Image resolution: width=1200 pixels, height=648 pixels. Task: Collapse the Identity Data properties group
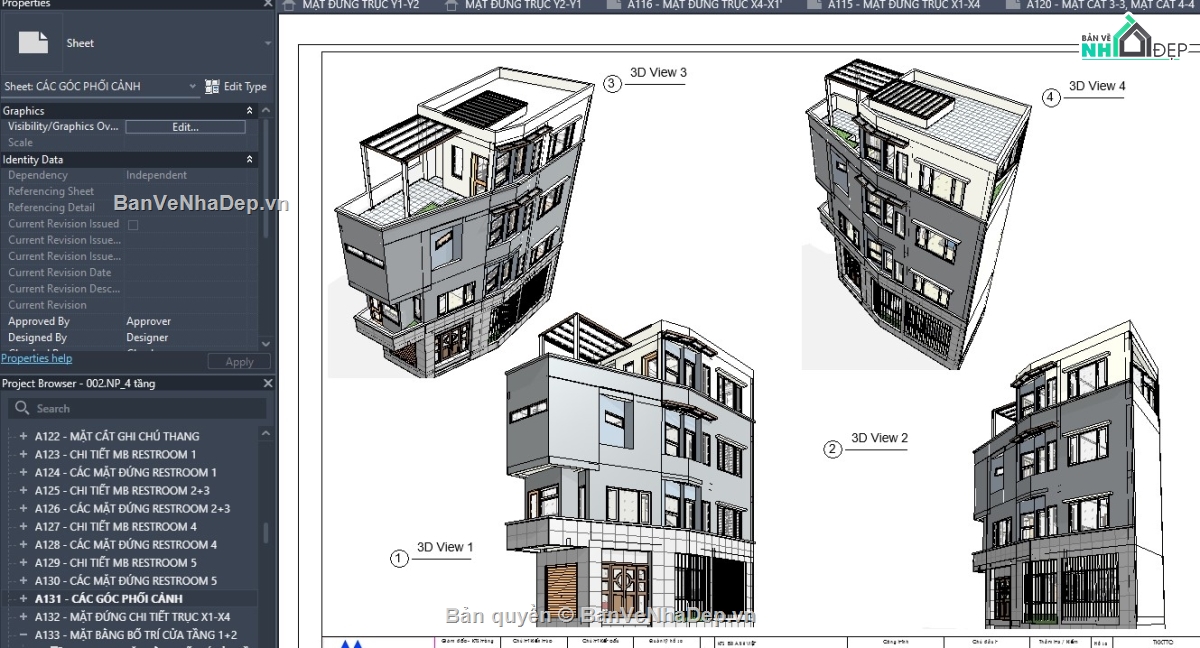point(250,159)
